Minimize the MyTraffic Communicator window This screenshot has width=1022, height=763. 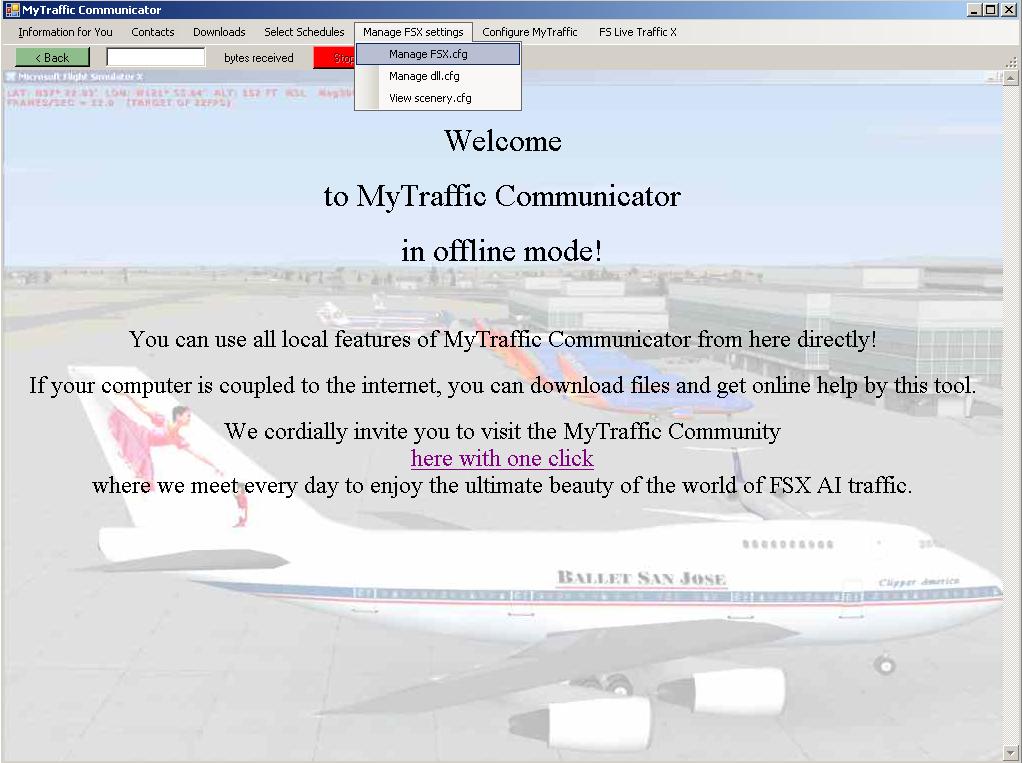pyautogui.click(x=974, y=10)
